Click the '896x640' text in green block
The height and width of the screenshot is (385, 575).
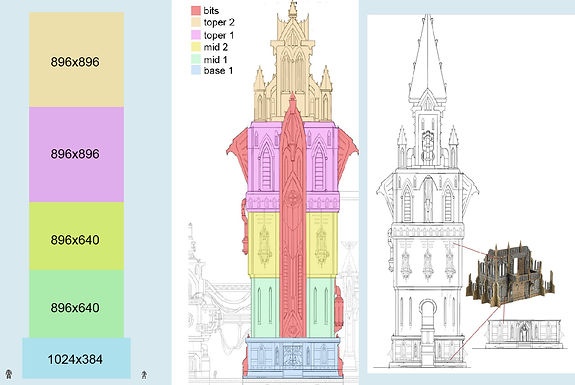tap(75, 308)
